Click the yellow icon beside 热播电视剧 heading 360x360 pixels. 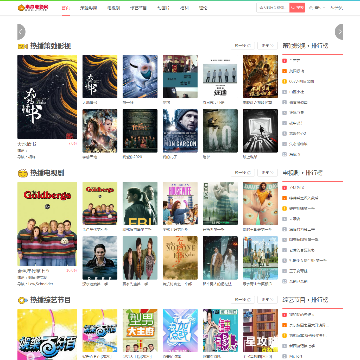[x=22, y=173]
